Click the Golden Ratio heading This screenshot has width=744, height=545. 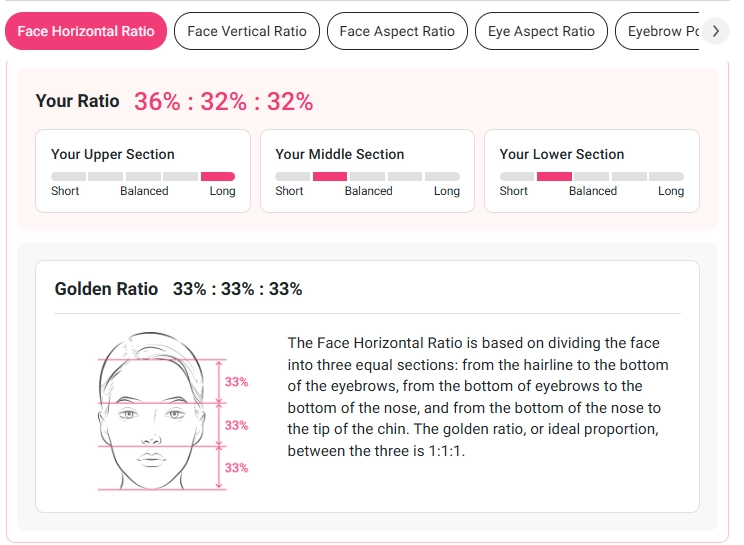[106, 289]
